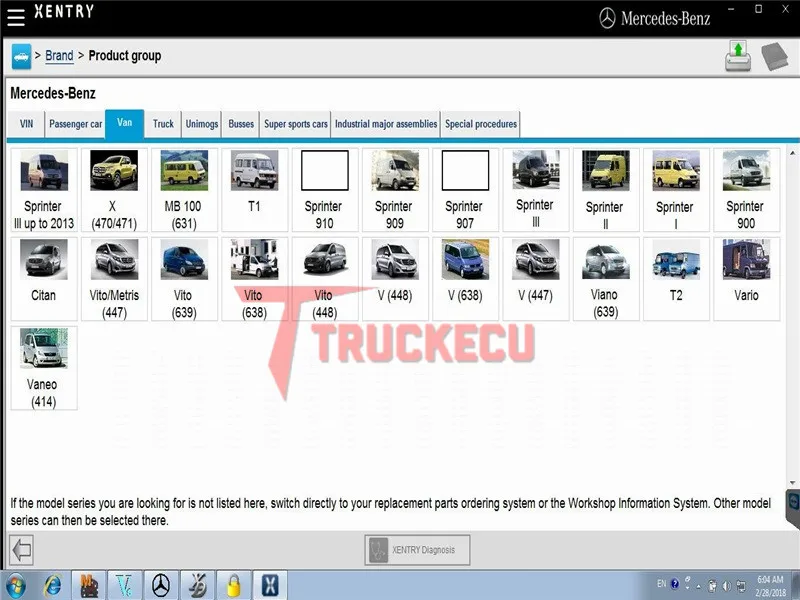Switch to the Busses tab
This screenshot has width=800, height=600.
[x=241, y=124]
